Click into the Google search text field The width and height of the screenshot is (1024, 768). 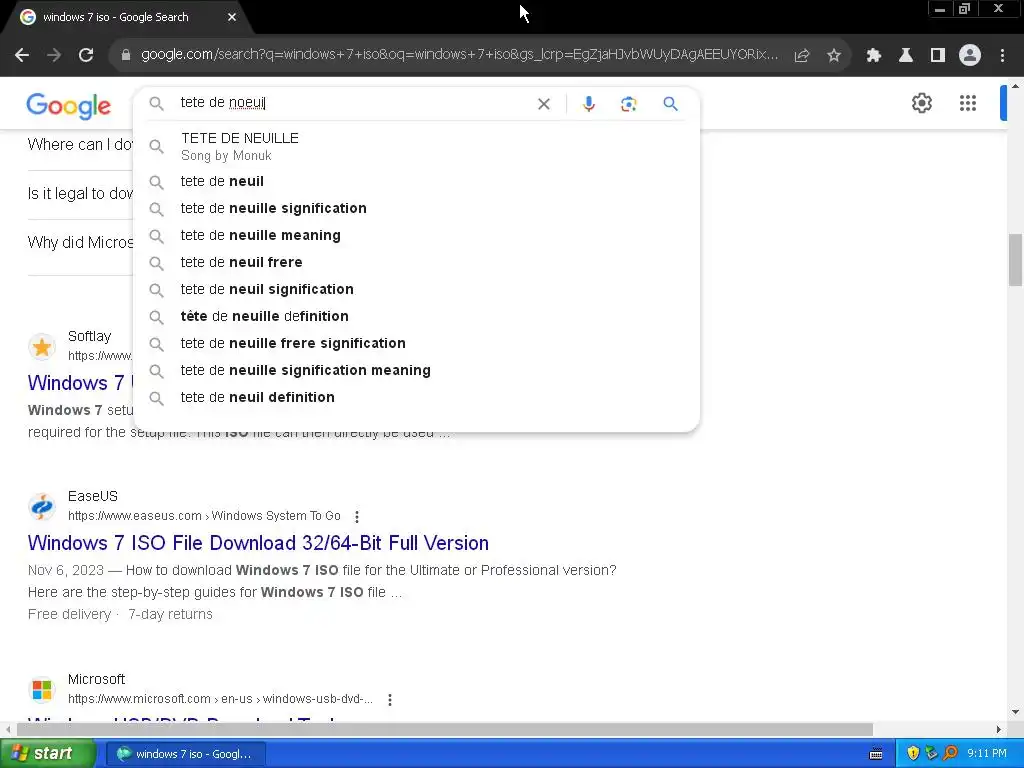click(x=353, y=103)
